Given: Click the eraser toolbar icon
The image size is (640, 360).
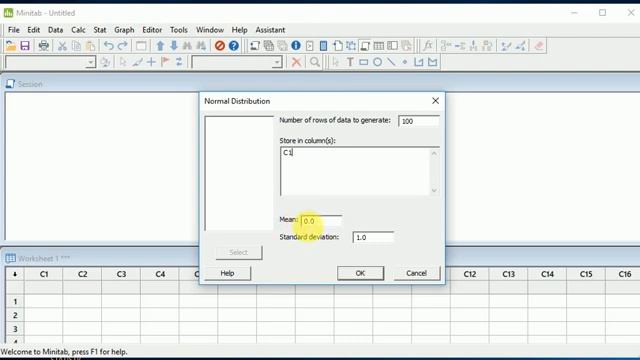Looking at the screenshot, I should [x=539, y=46].
